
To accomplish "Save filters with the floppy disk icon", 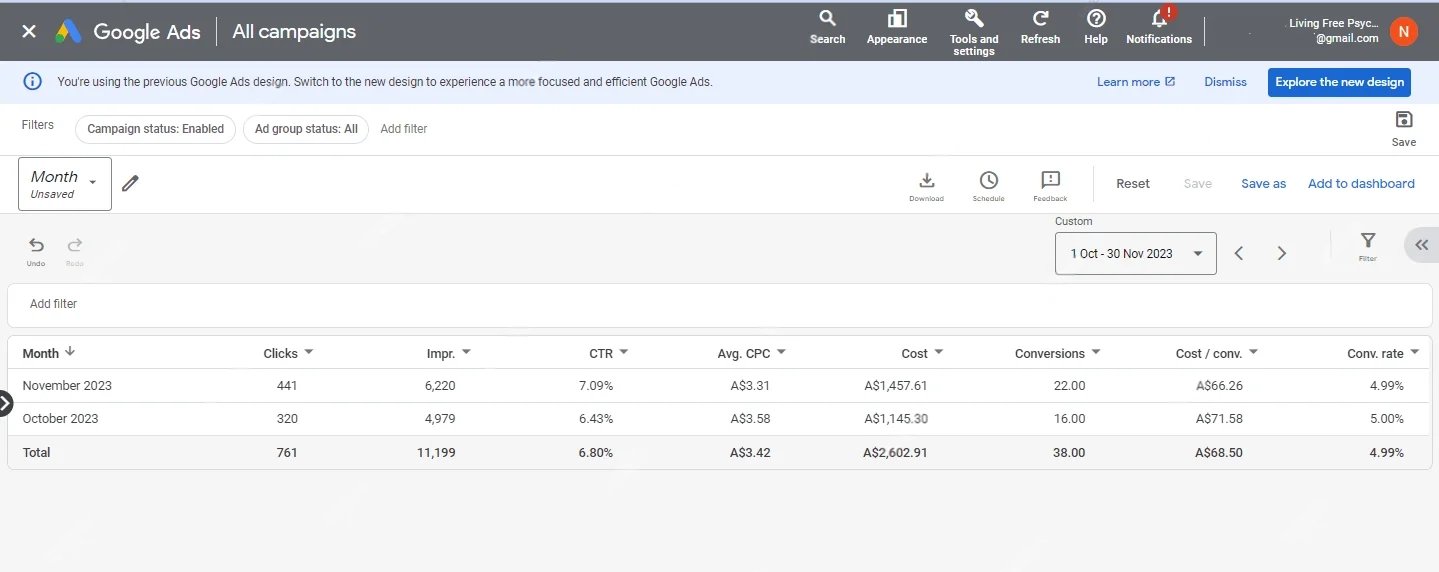I will 1404,128.
